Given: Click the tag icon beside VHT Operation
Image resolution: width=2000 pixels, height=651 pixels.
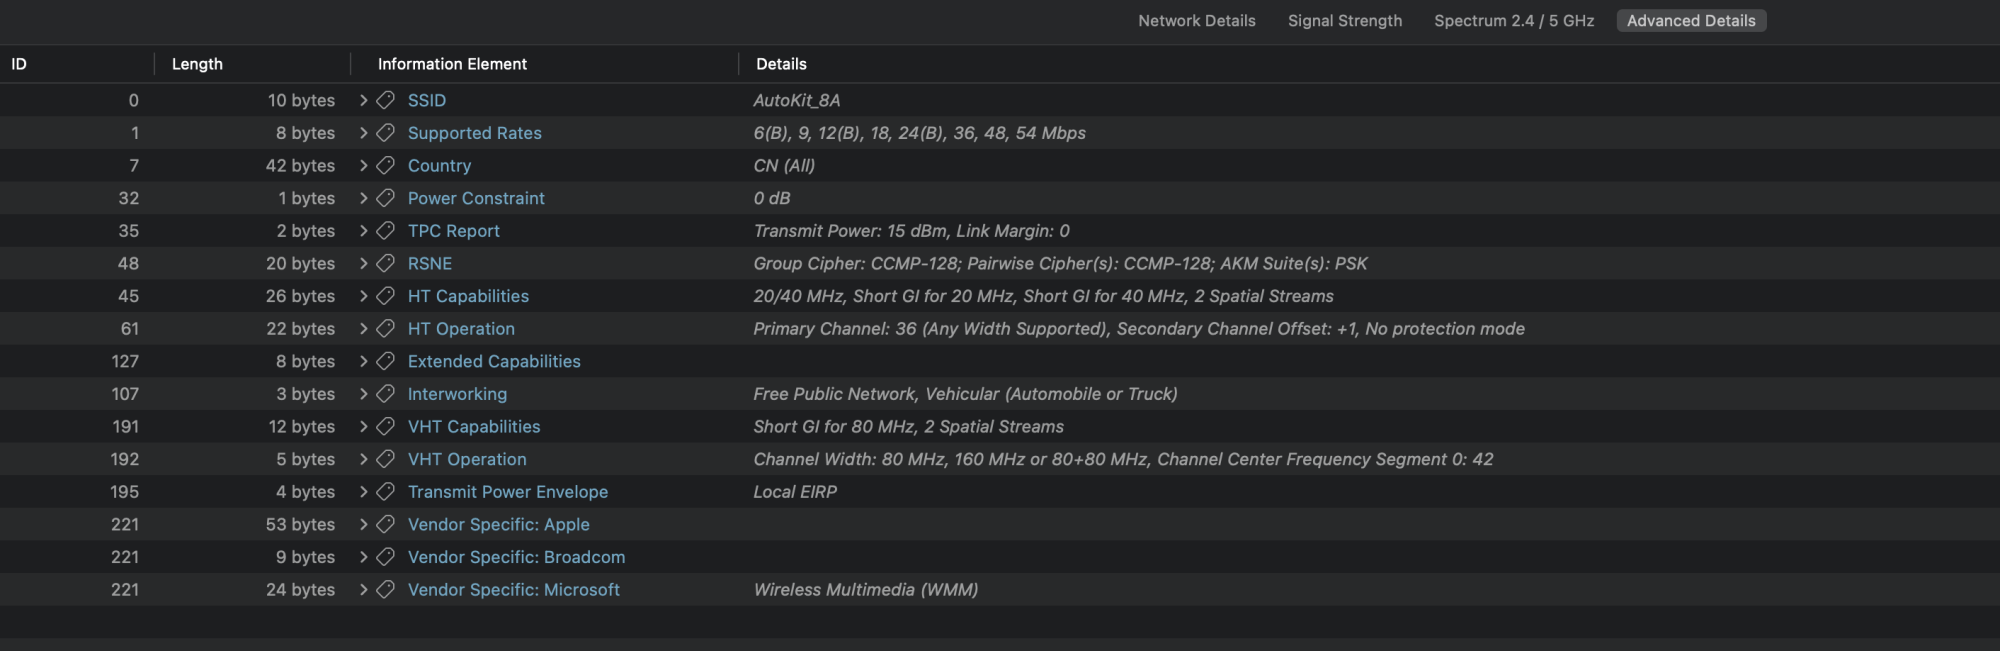Looking at the screenshot, I should pyautogui.click(x=385, y=459).
